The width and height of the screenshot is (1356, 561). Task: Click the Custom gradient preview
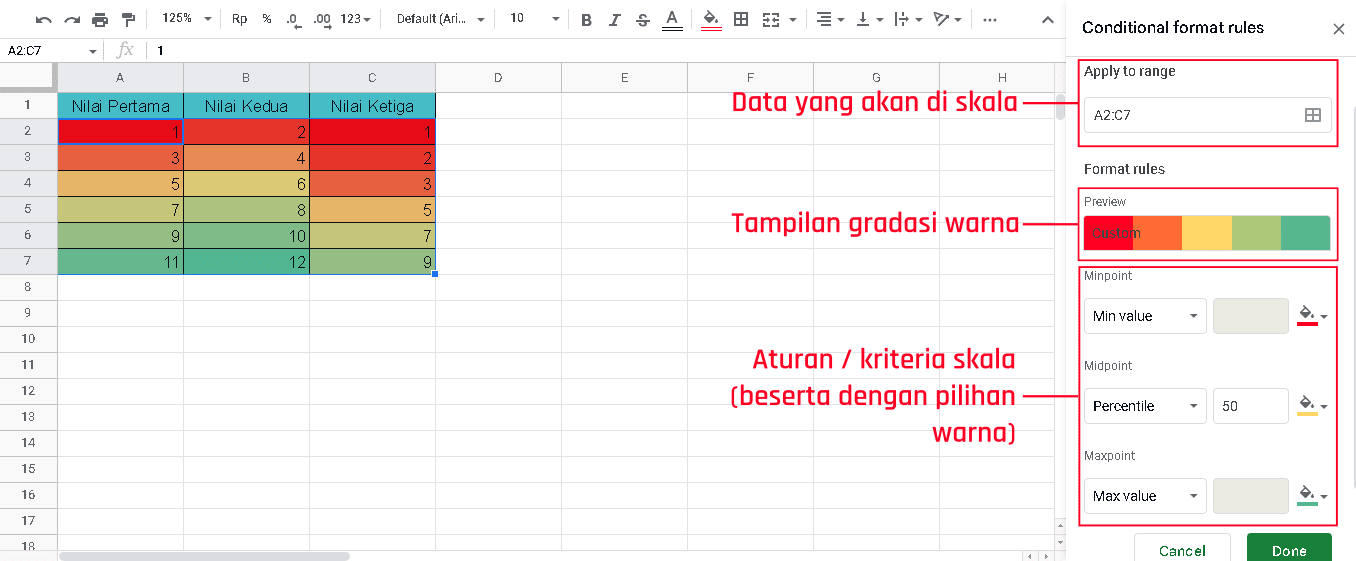(1207, 233)
